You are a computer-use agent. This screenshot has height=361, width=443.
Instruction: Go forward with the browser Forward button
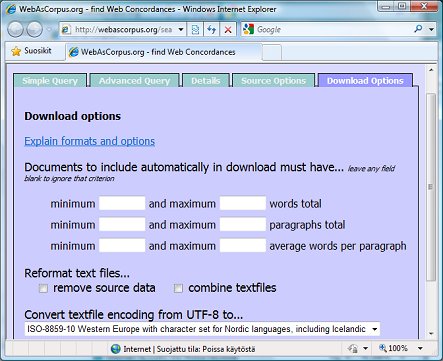[x=34, y=29]
